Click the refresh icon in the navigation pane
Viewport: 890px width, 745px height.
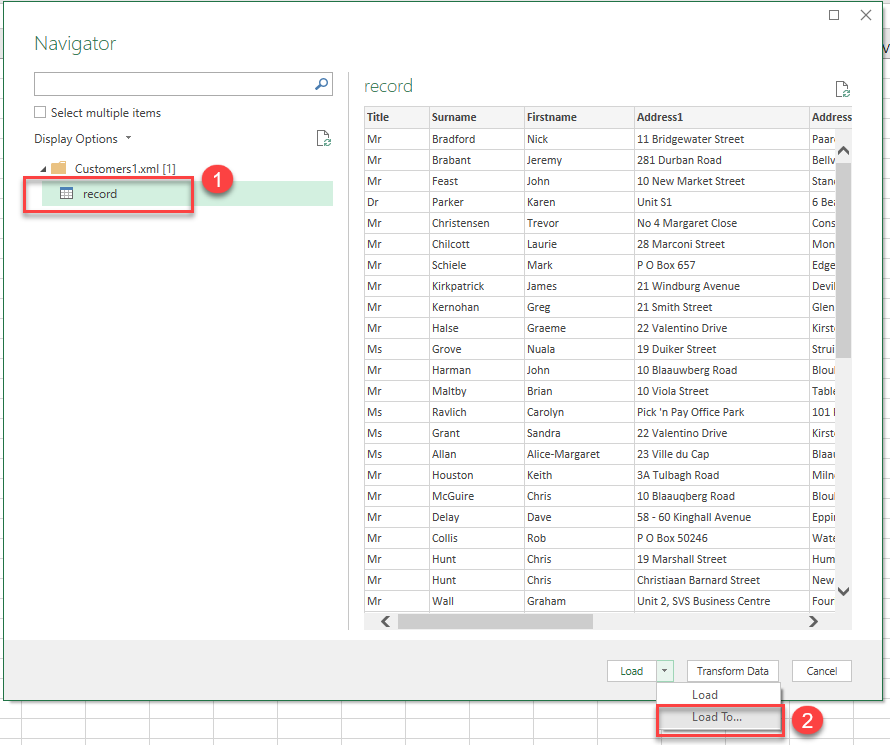(323, 139)
